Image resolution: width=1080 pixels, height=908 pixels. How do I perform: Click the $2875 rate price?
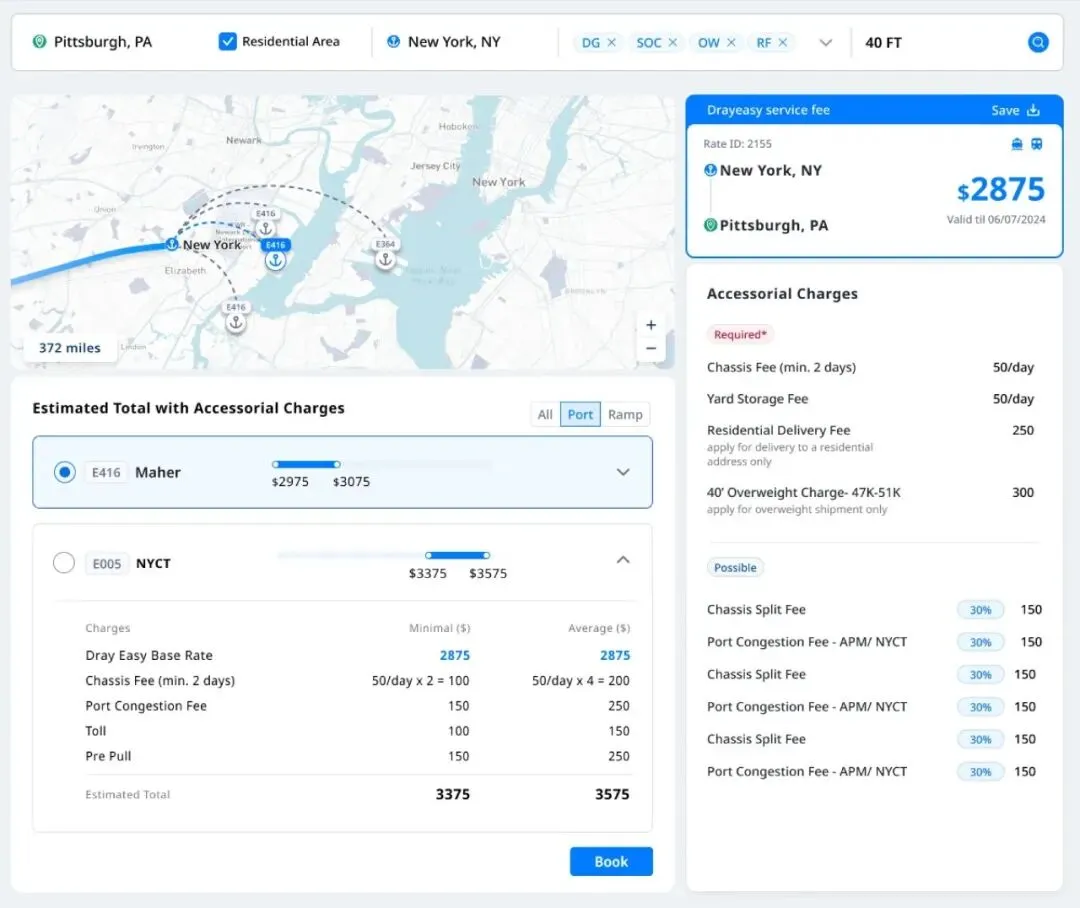click(x=1000, y=189)
